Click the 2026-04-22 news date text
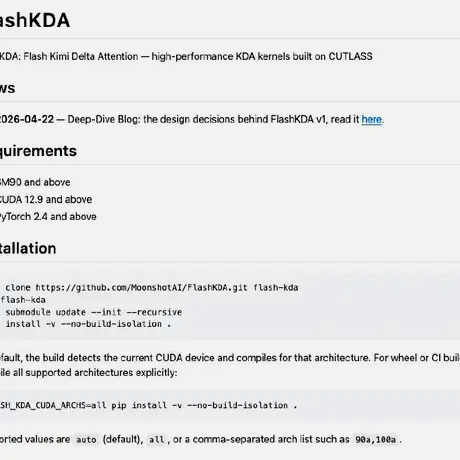Image resolution: width=460 pixels, height=460 pixels. [x=27, y=119]
